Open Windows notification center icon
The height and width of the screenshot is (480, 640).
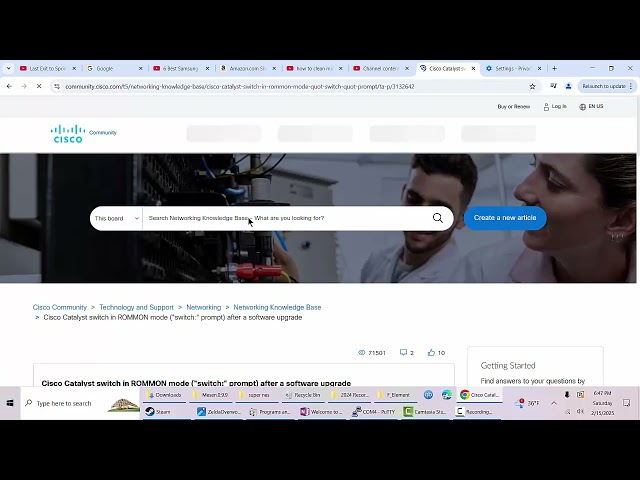click(627, 403)
